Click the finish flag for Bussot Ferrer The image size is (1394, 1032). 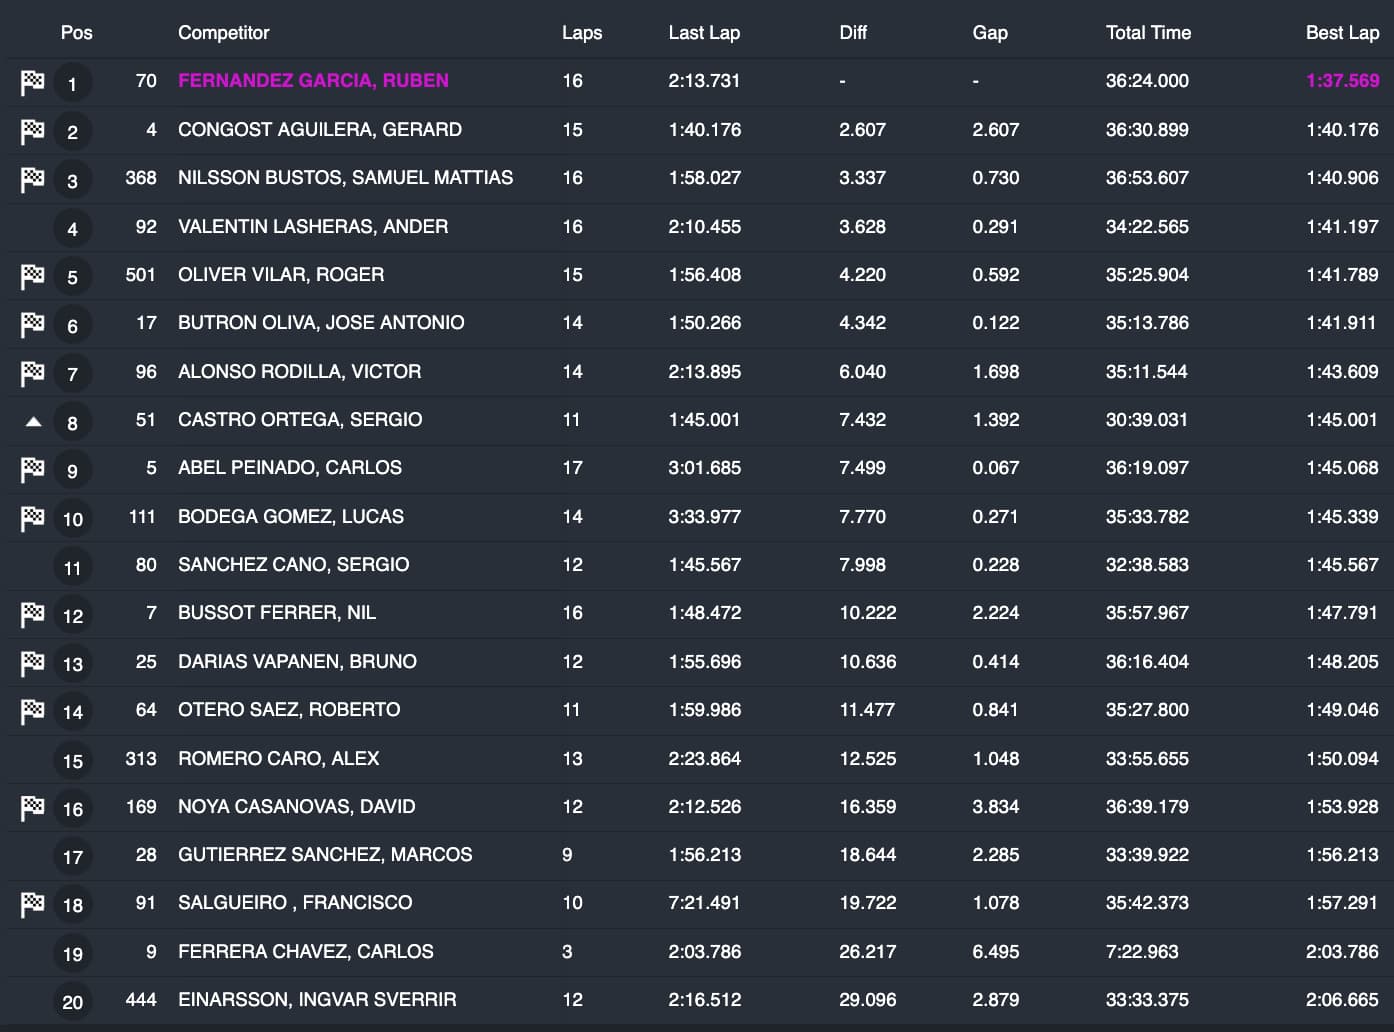32,615
